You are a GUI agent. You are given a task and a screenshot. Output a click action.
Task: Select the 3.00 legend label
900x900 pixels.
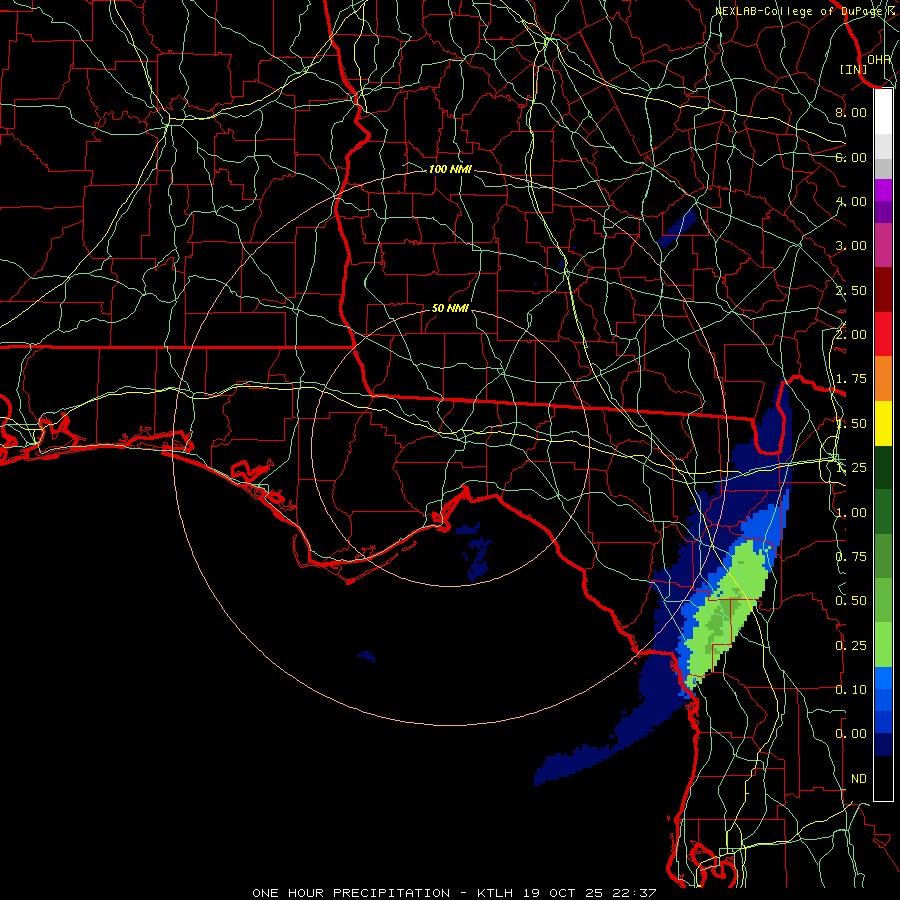851,246
